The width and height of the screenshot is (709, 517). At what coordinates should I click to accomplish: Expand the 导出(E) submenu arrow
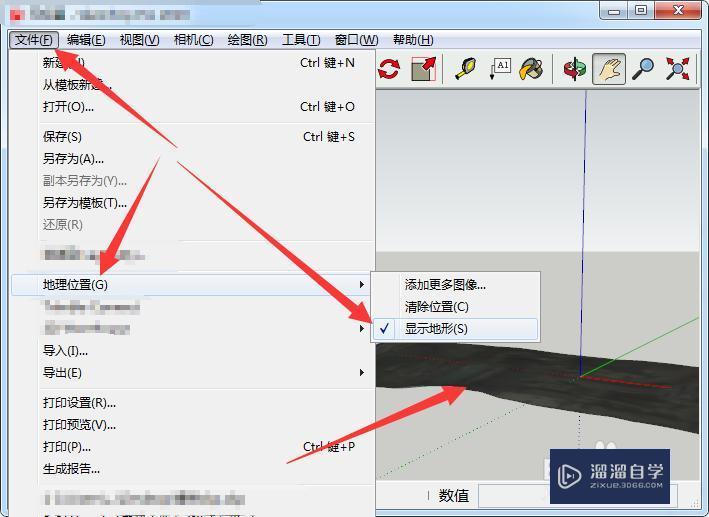click(x=361, y=373)
